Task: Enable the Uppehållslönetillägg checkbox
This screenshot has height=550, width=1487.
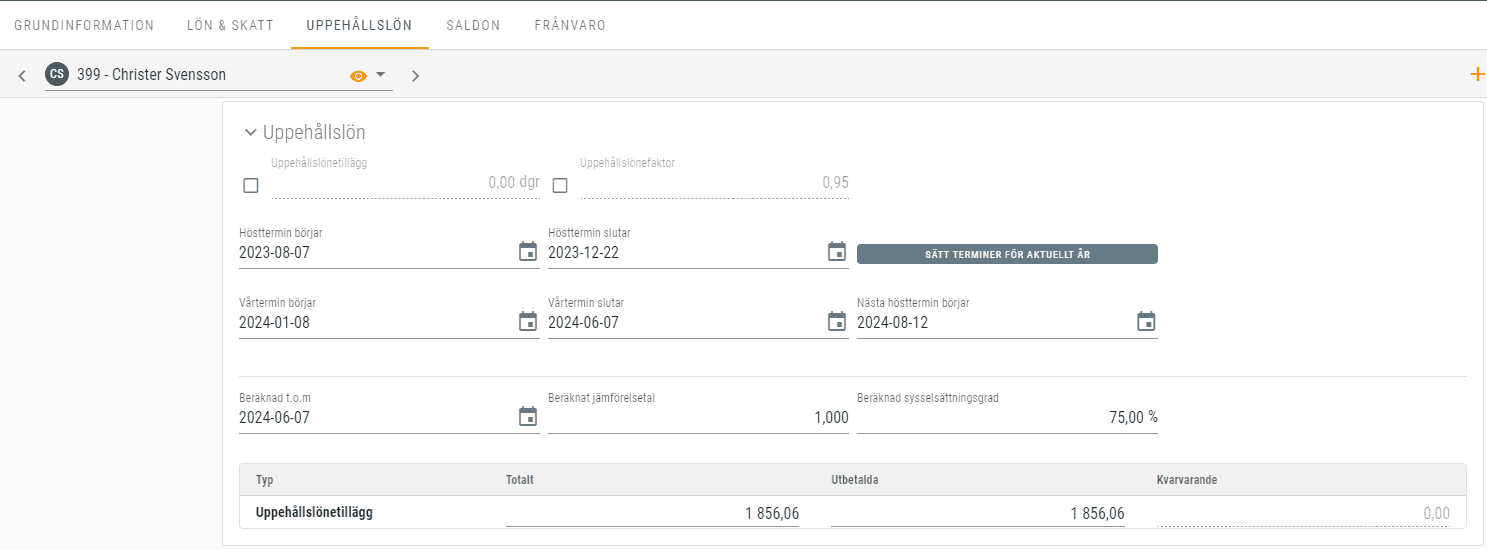Action: [x=251, y=185]
